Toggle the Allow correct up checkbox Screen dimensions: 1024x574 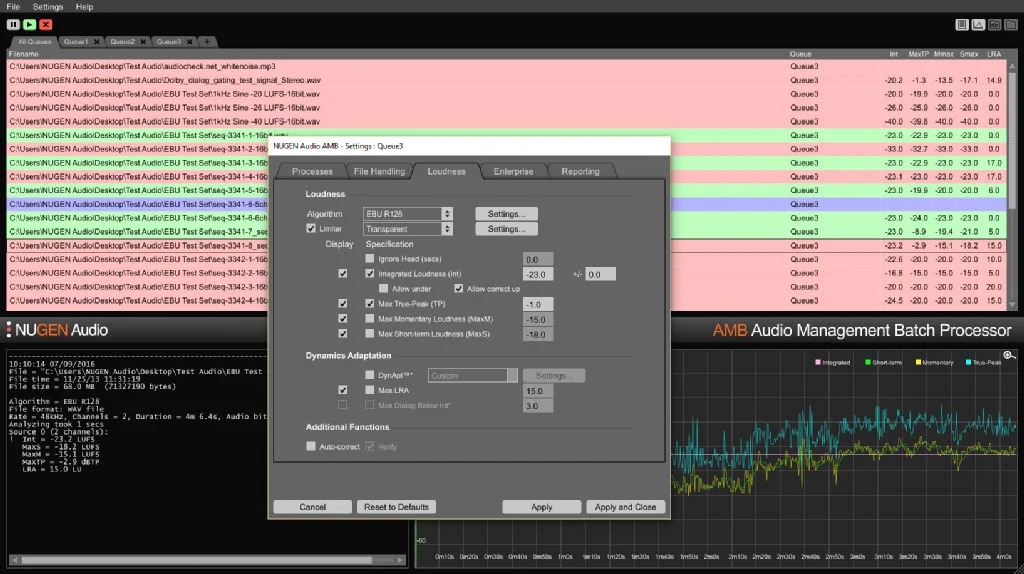coord(458,289)
